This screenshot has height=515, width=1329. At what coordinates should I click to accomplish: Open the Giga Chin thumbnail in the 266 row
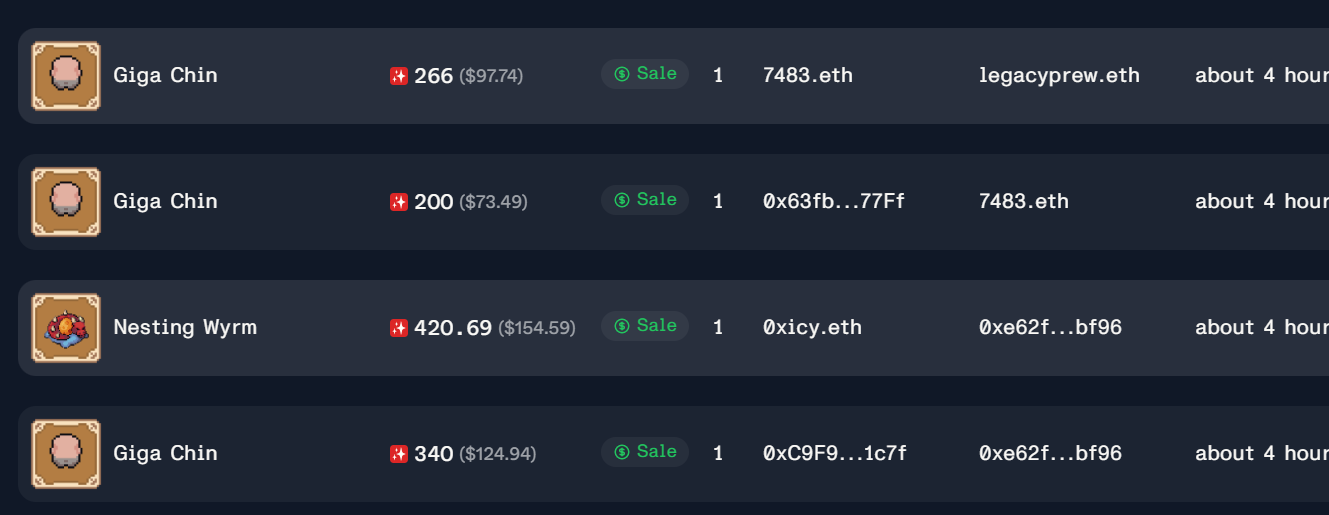pos(66,76)
